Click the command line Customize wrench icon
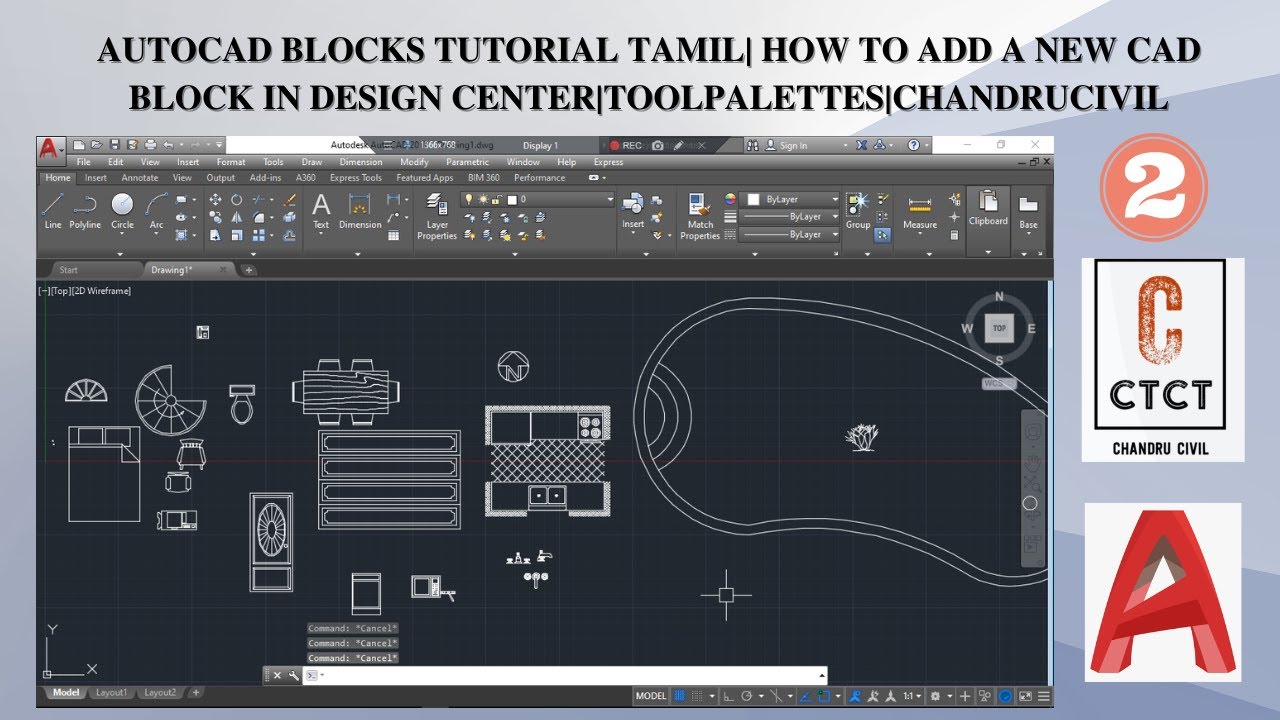1280x720 pixels. [x=293, y=676]
